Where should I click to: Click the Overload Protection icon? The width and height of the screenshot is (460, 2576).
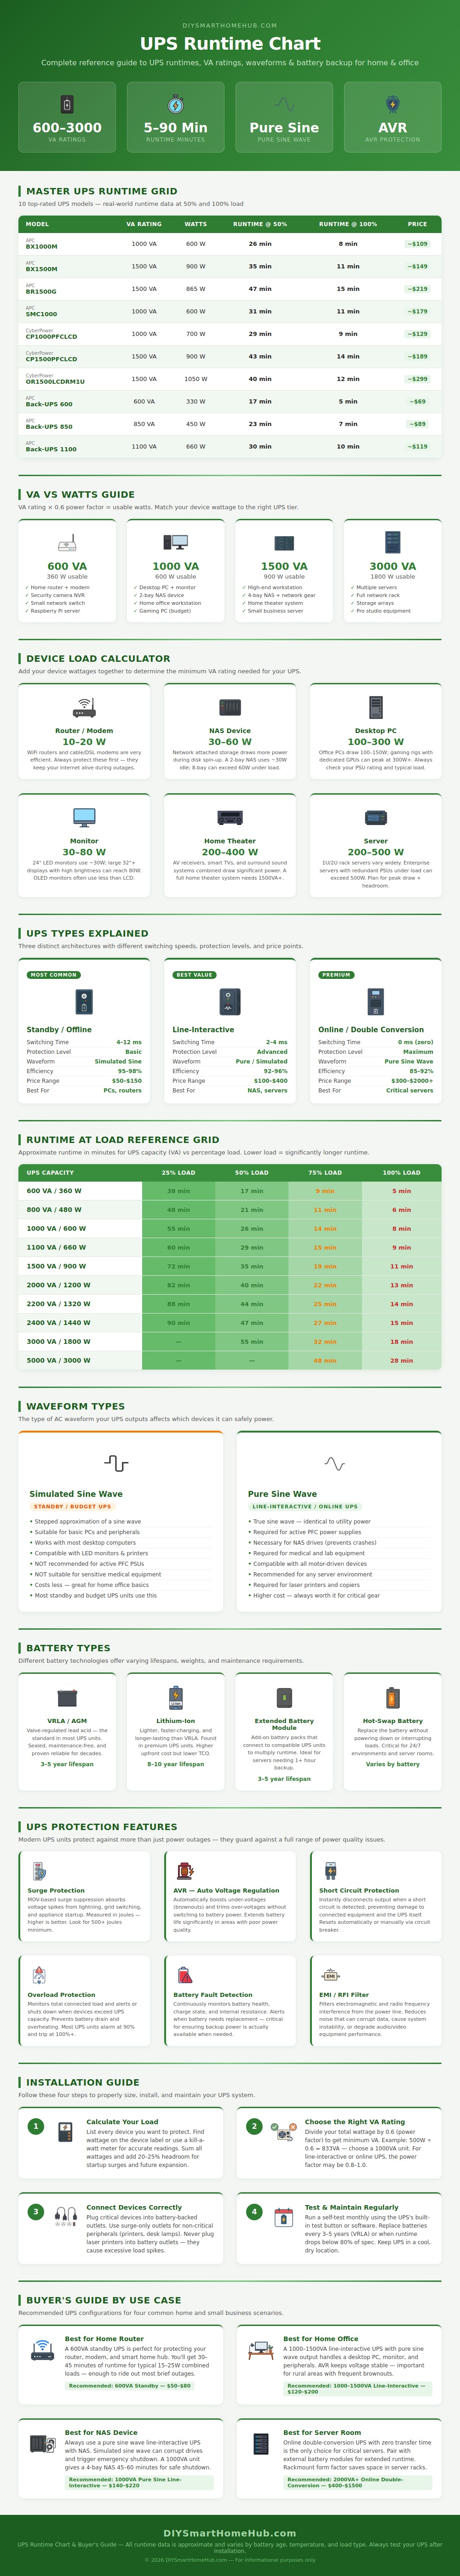pos(39,1975)
